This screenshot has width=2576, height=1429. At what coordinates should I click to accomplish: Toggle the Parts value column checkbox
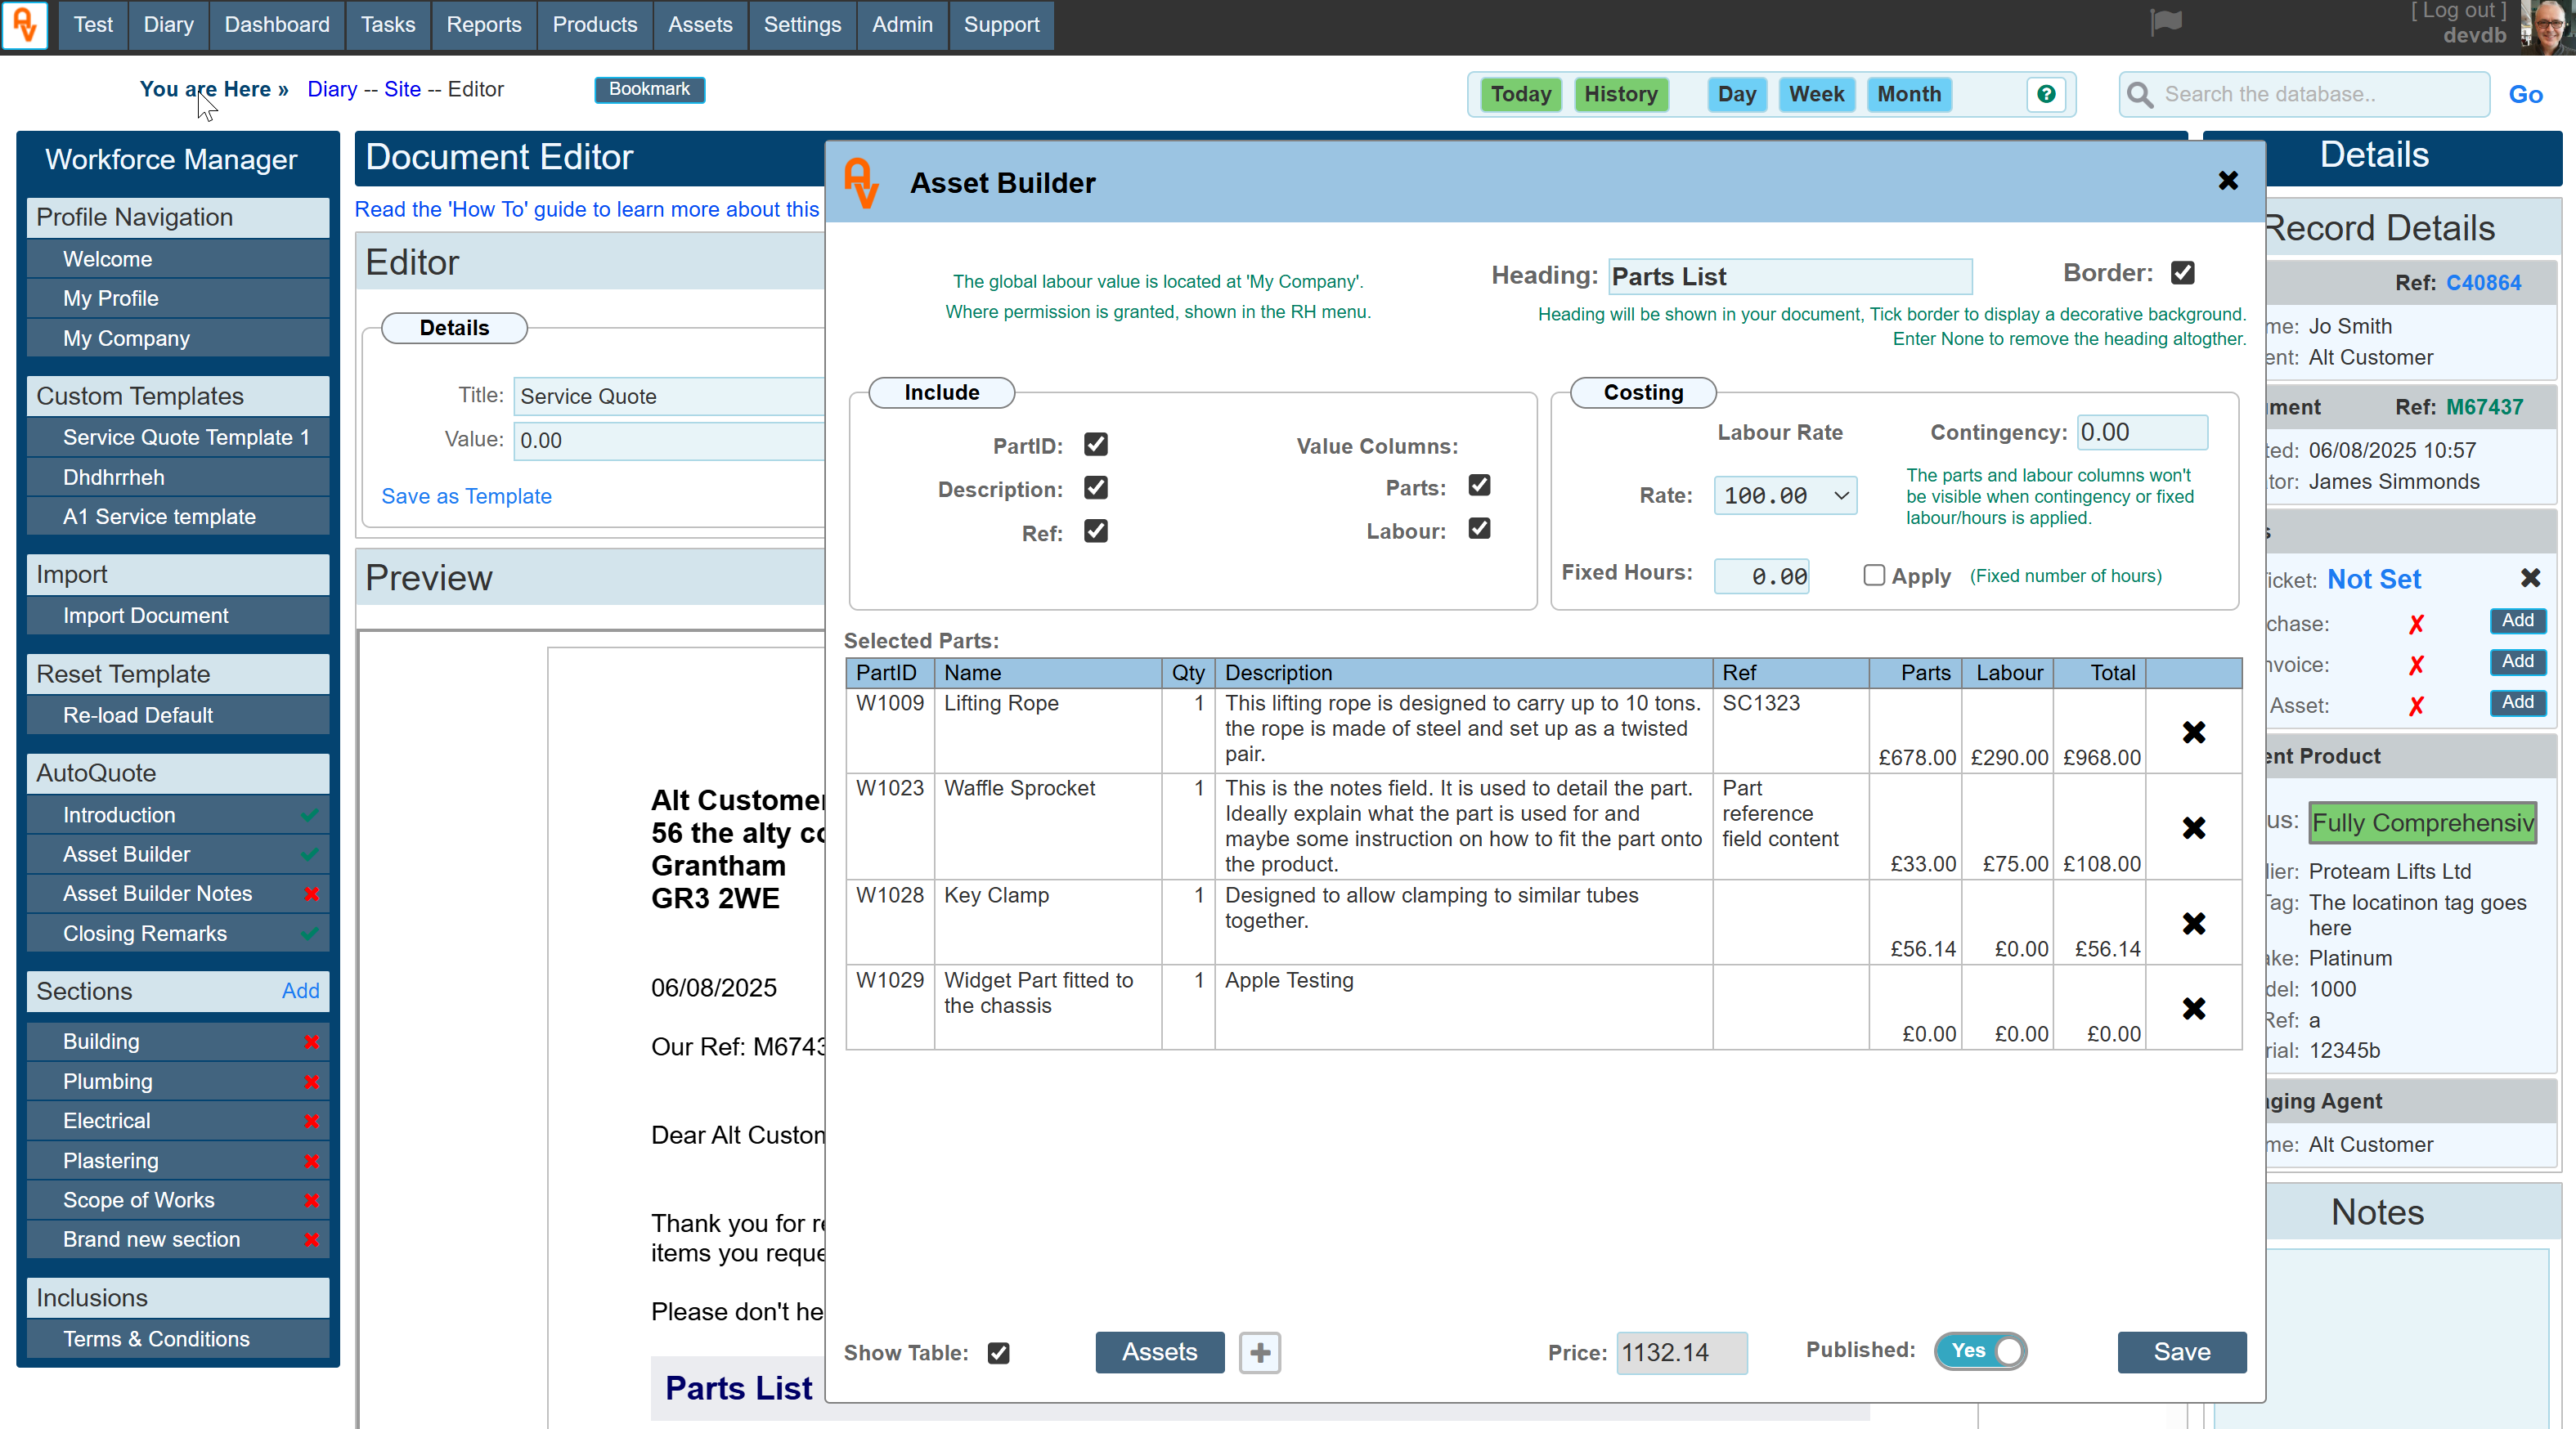click(x=1479, y=486)
